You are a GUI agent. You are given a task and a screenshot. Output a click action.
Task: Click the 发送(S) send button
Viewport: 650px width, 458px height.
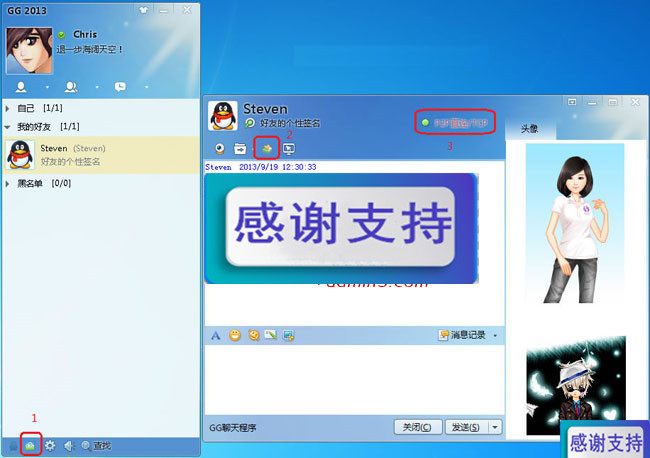coord(466,427)
